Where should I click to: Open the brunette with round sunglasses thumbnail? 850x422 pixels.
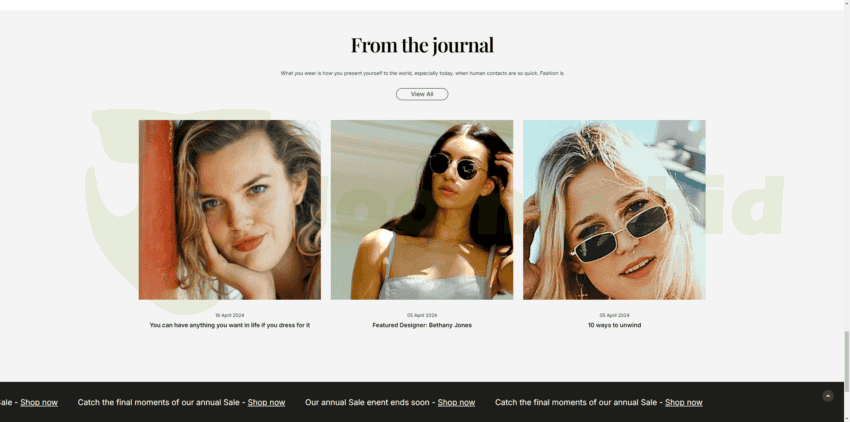[x=422, y=210]
